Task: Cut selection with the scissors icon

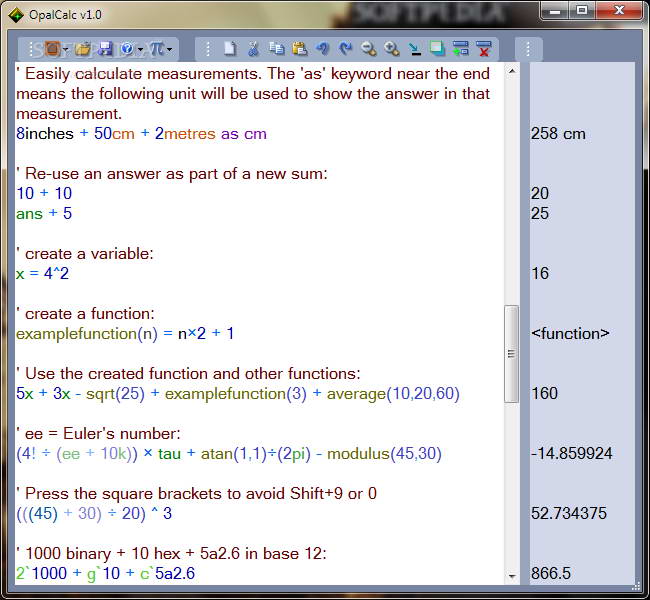Action: [253, 49]
